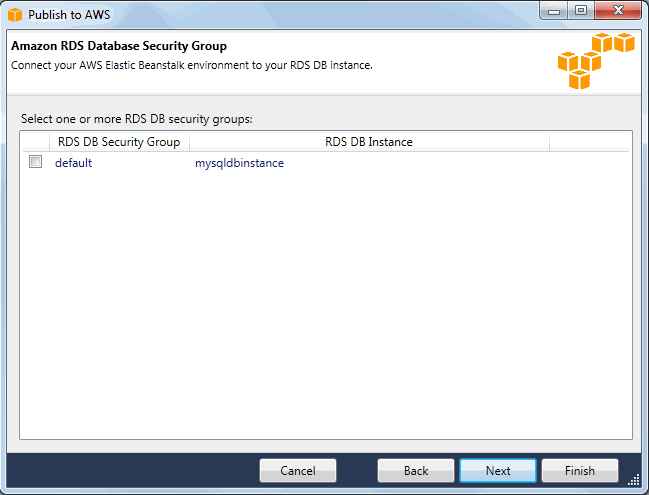Go Back to the previous wizard step
649x495 pixels.
coord(416,471)
